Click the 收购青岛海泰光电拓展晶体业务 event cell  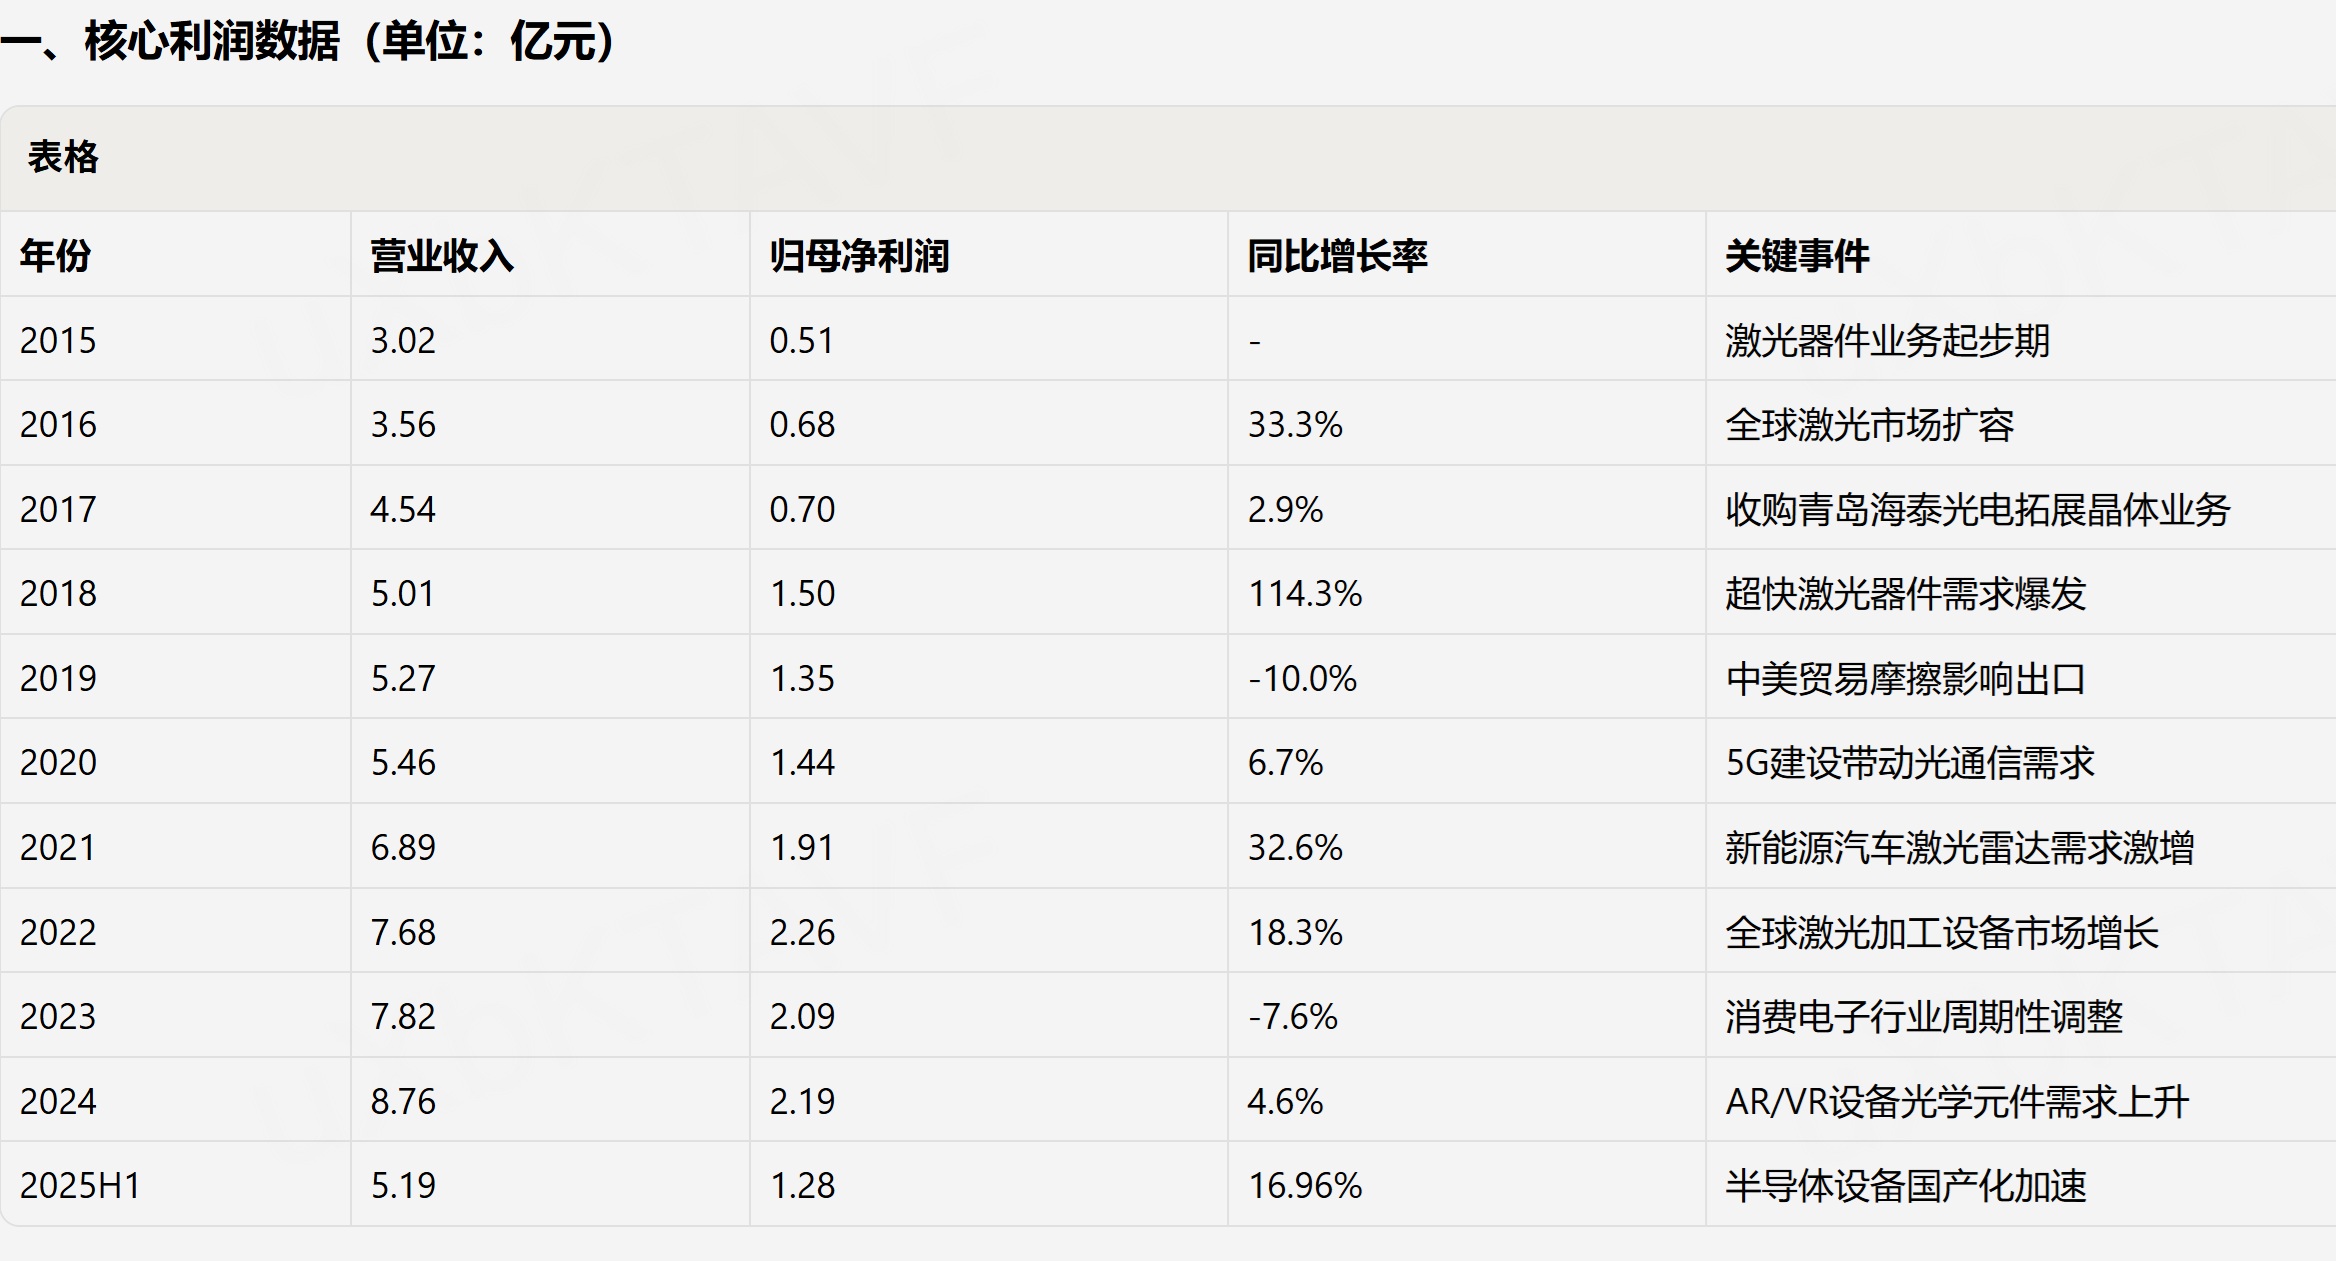(1978, 509)
